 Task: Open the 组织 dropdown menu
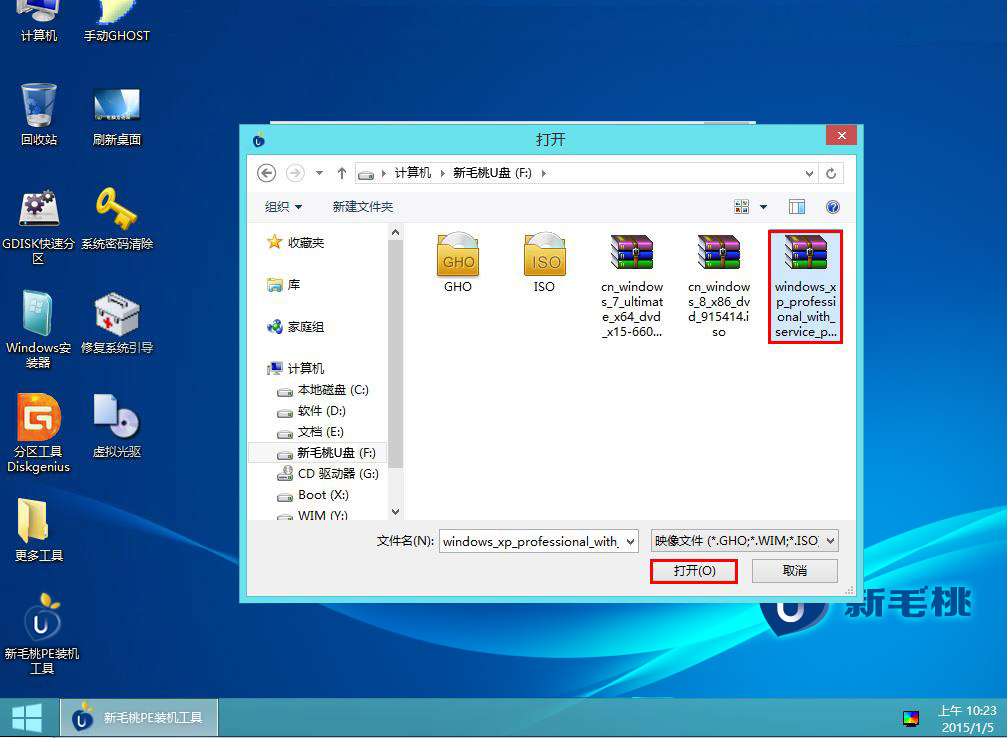283,207
